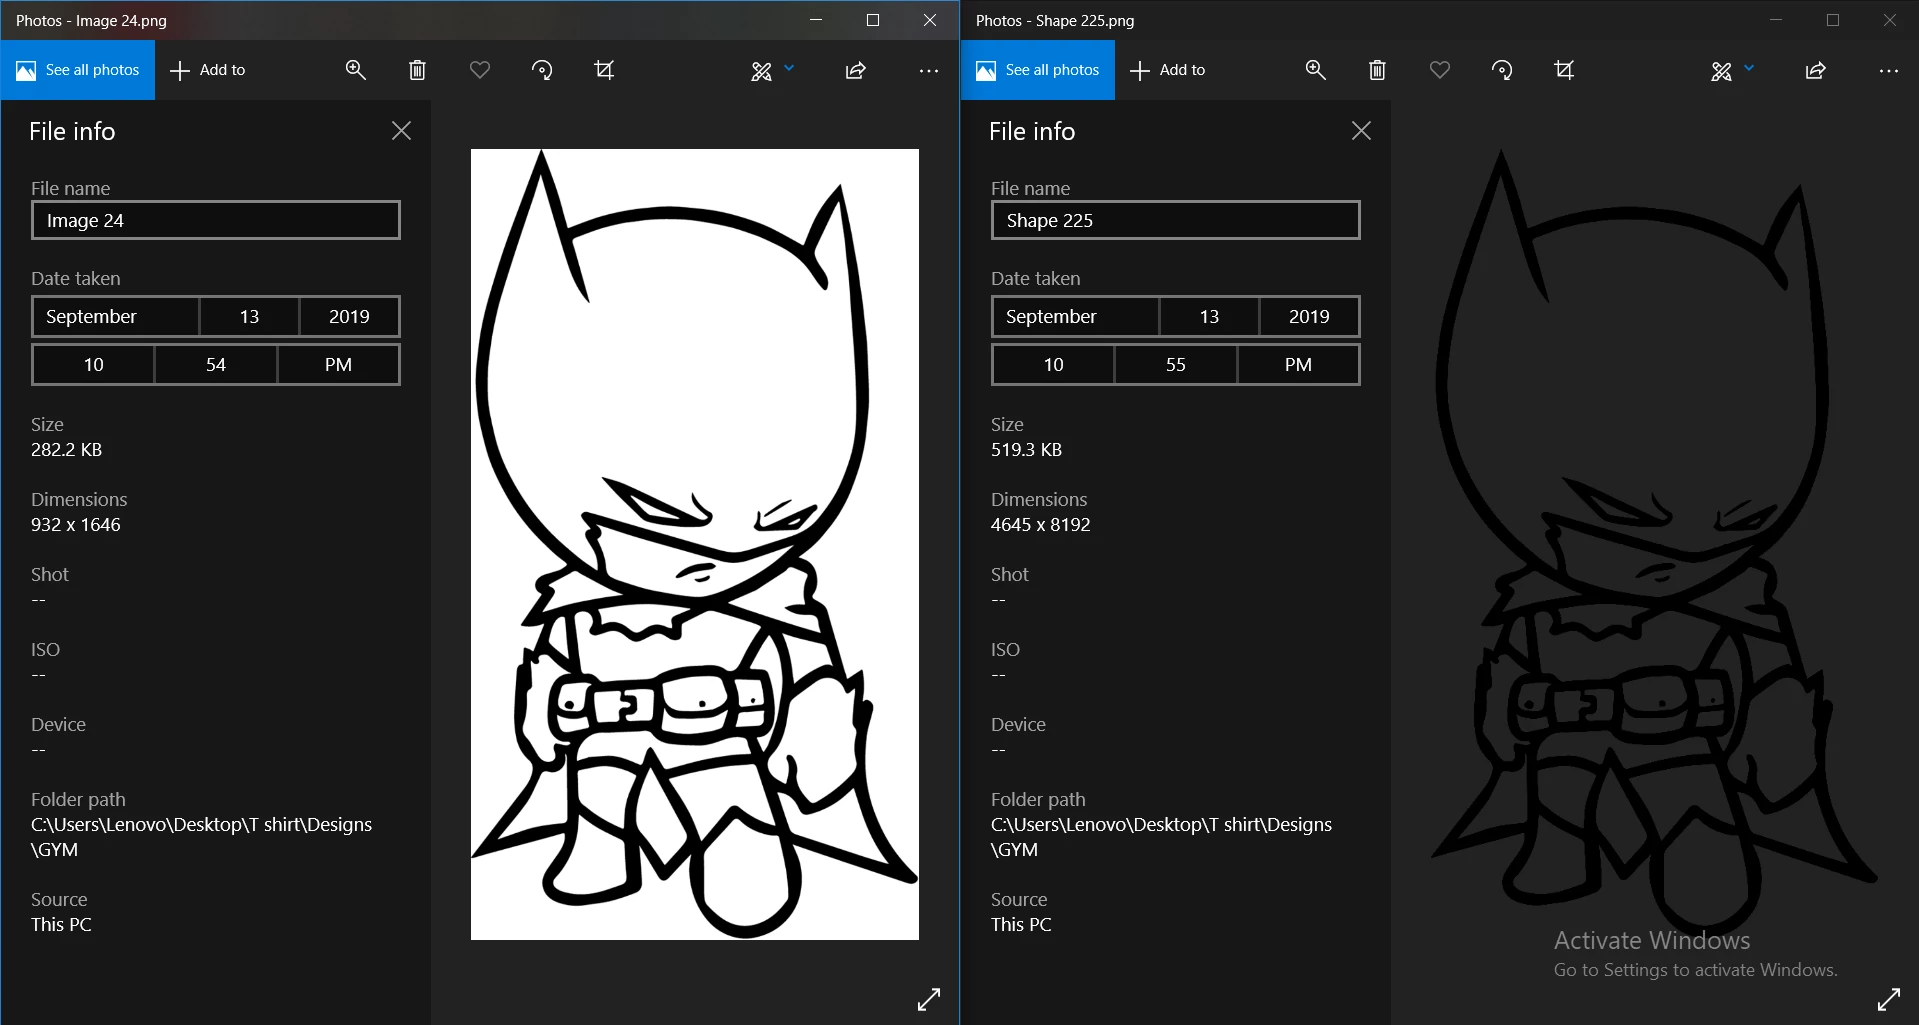The width and height of the screenshot is (1919, 1025).
Task: Click dimensions value 932 x 1646
Action: [x=76, y=525]
